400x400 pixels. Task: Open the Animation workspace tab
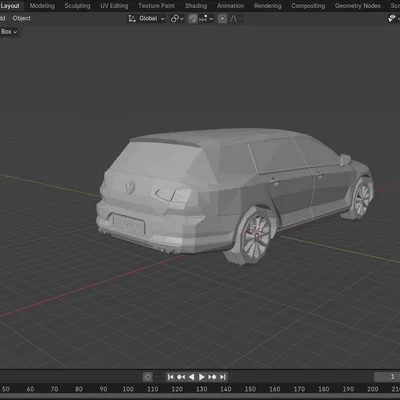[230, 6]
